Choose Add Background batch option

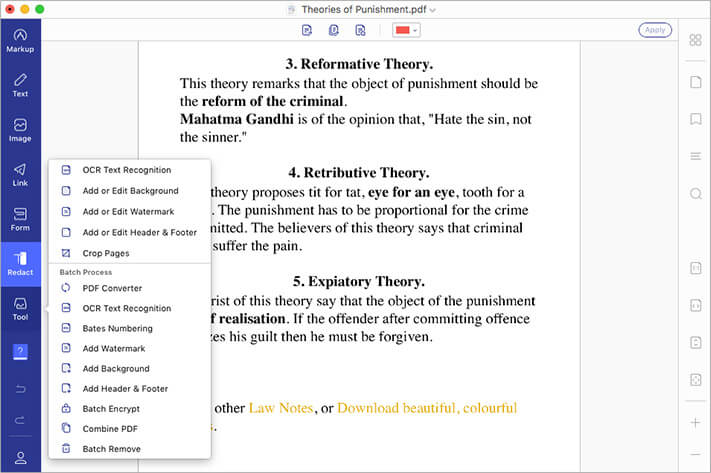click(130, 369)
